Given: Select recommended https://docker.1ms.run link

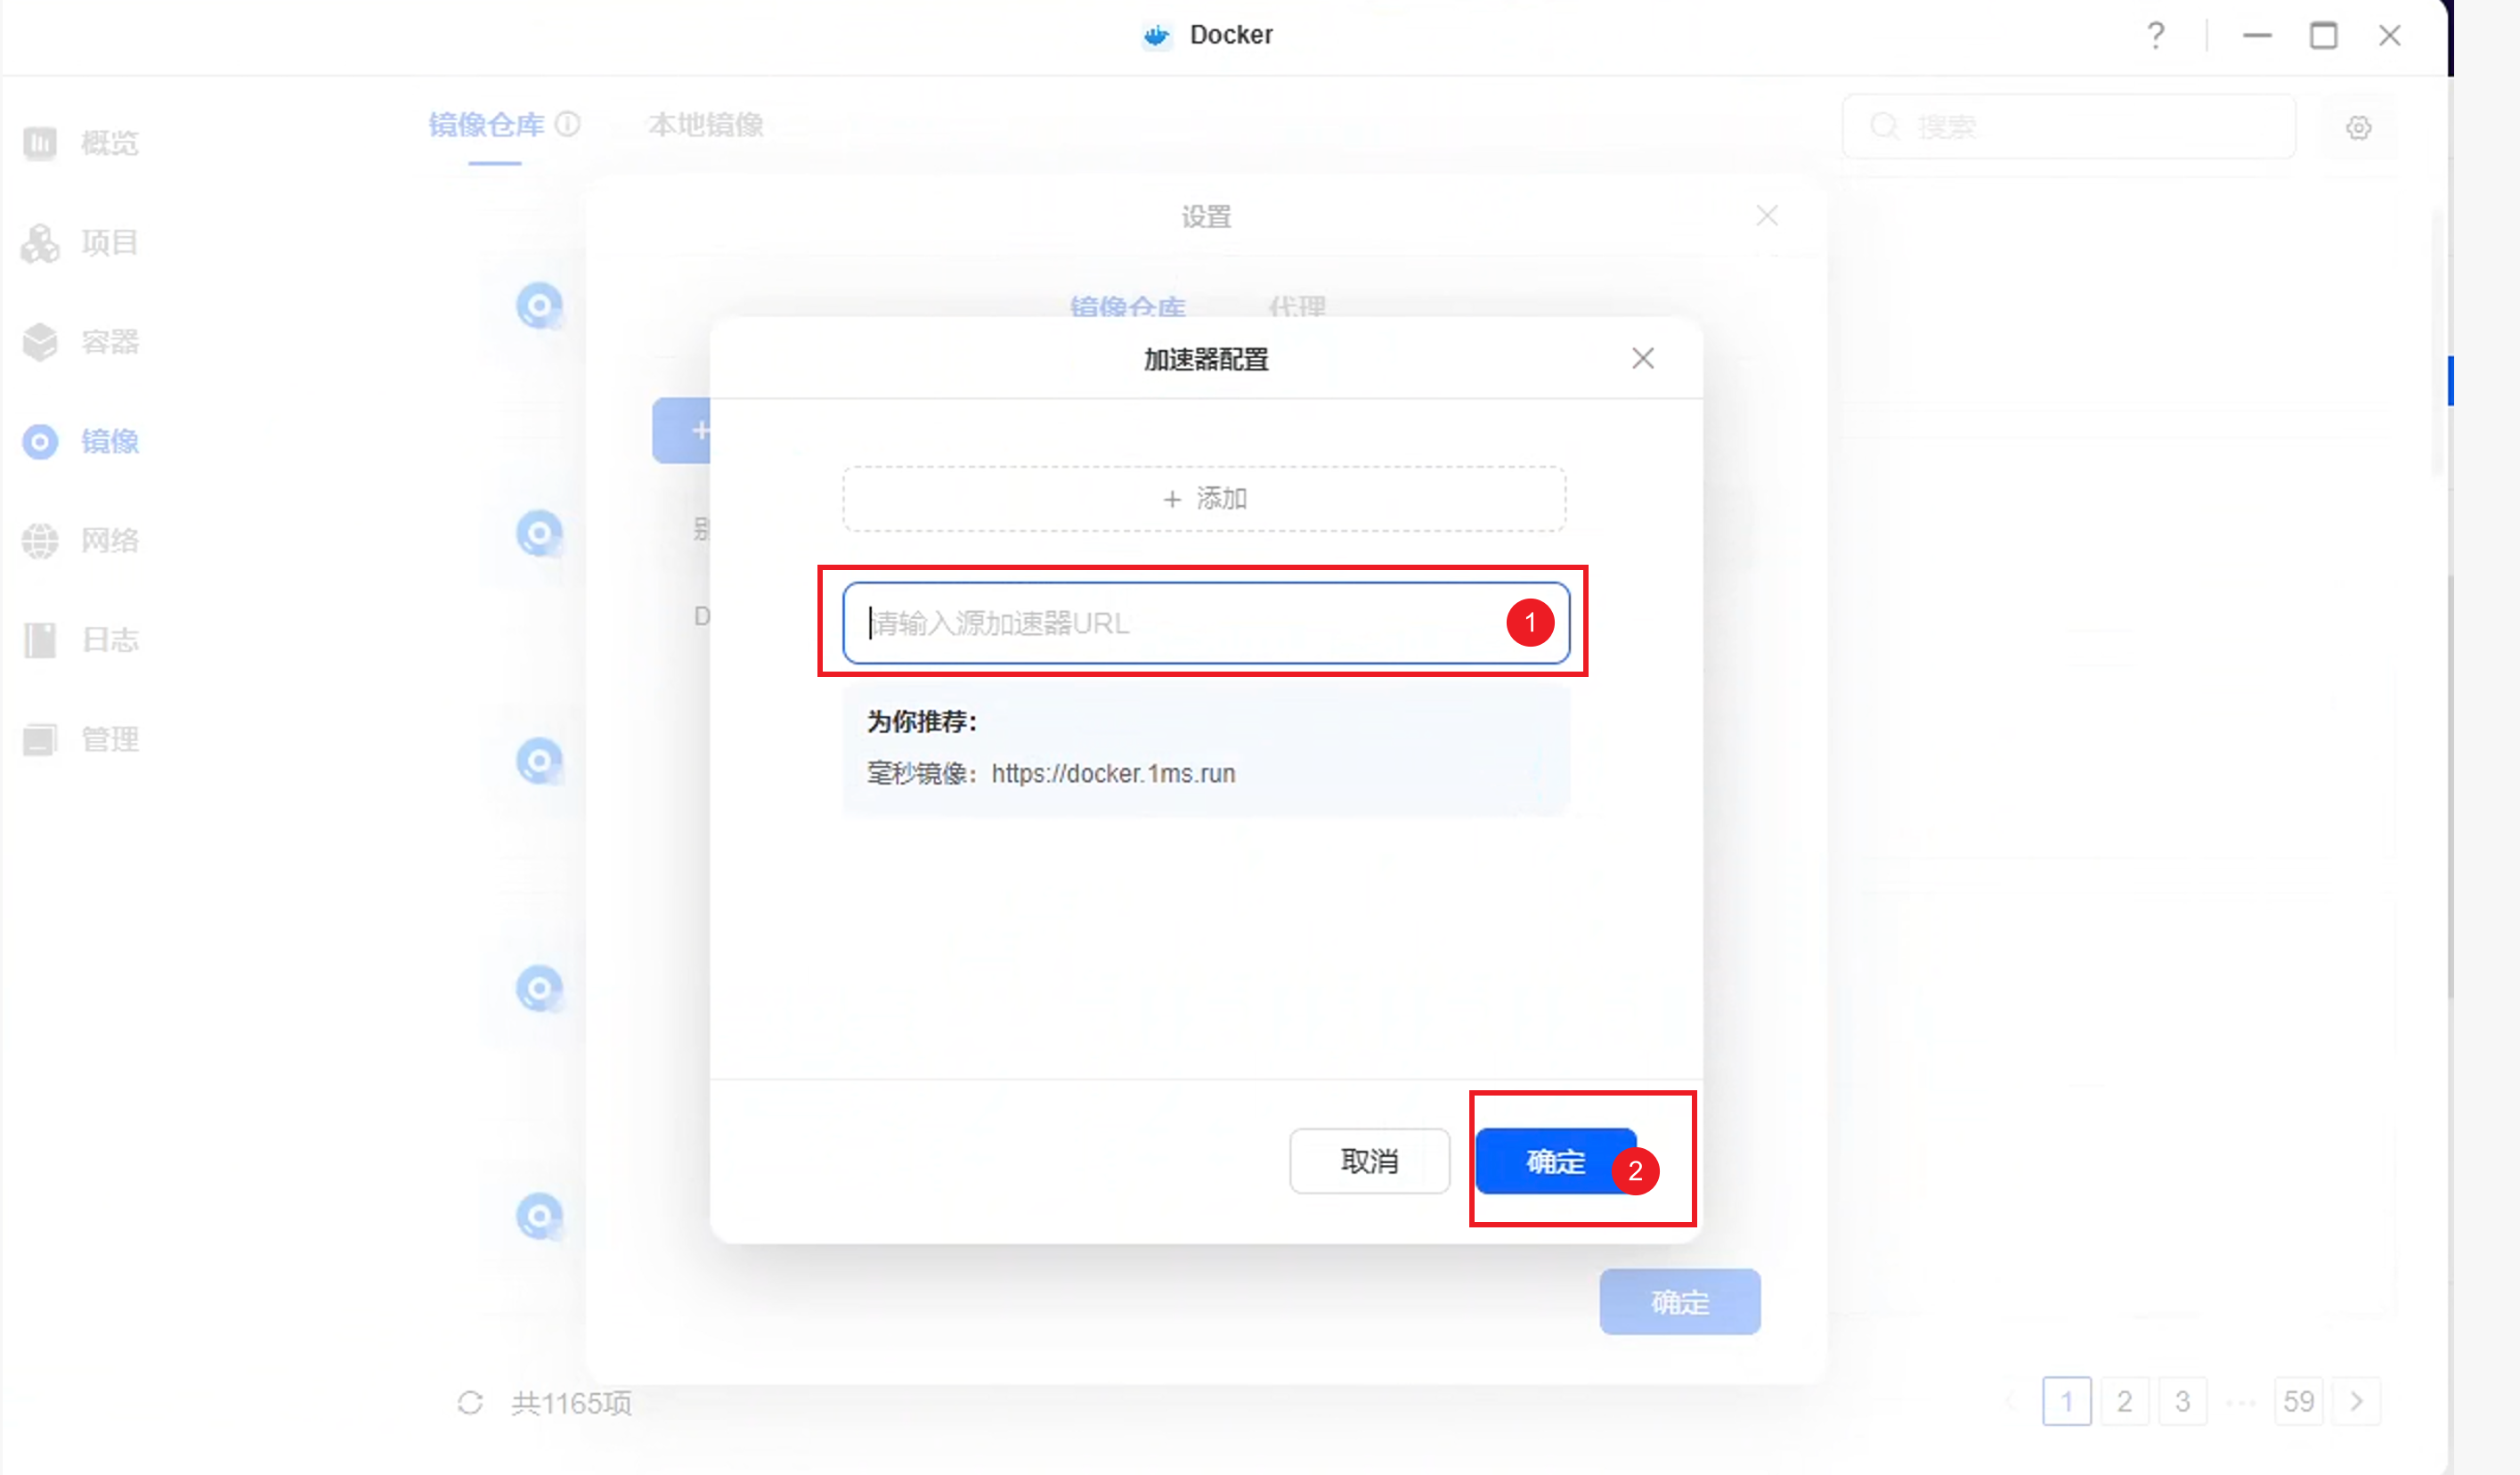Looking at the screenshot, I should point(1113,773).
